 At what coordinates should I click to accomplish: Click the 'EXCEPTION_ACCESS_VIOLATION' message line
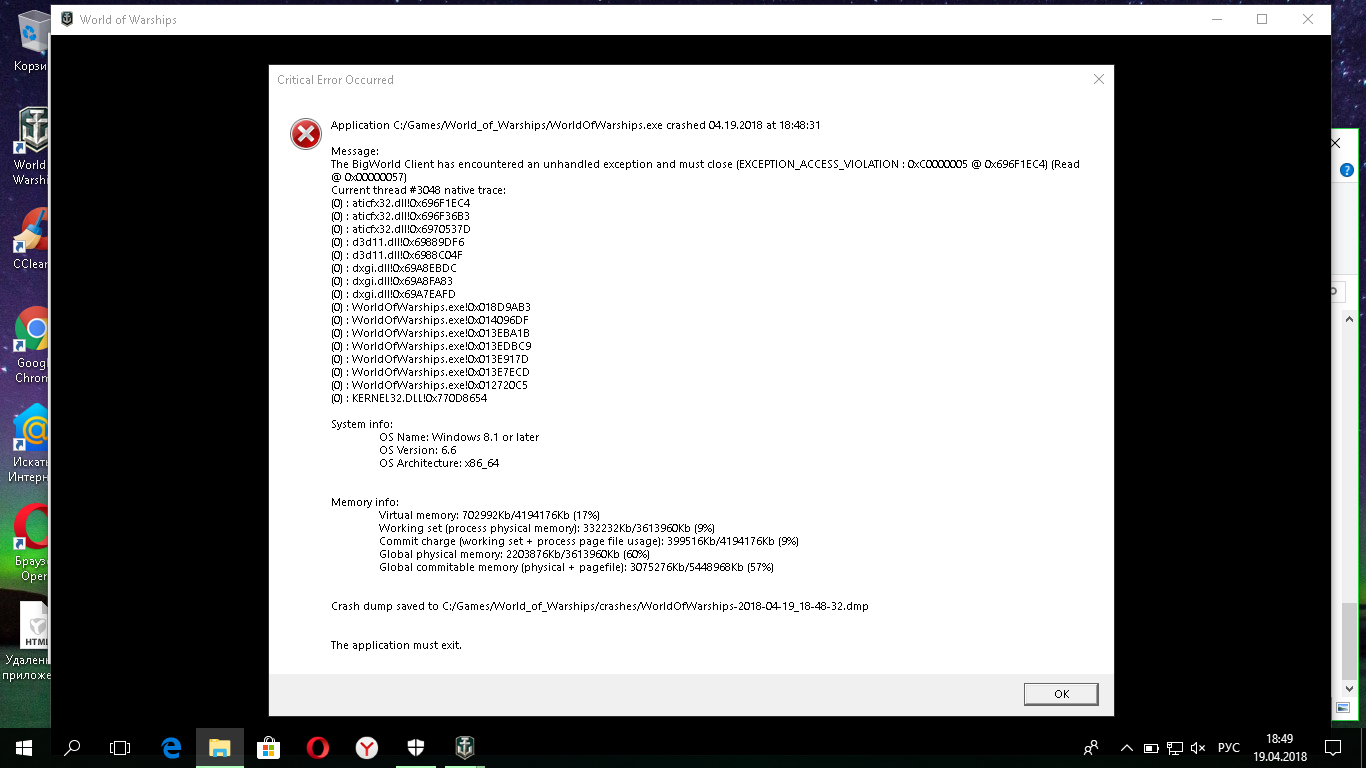[x=705, y=170]
